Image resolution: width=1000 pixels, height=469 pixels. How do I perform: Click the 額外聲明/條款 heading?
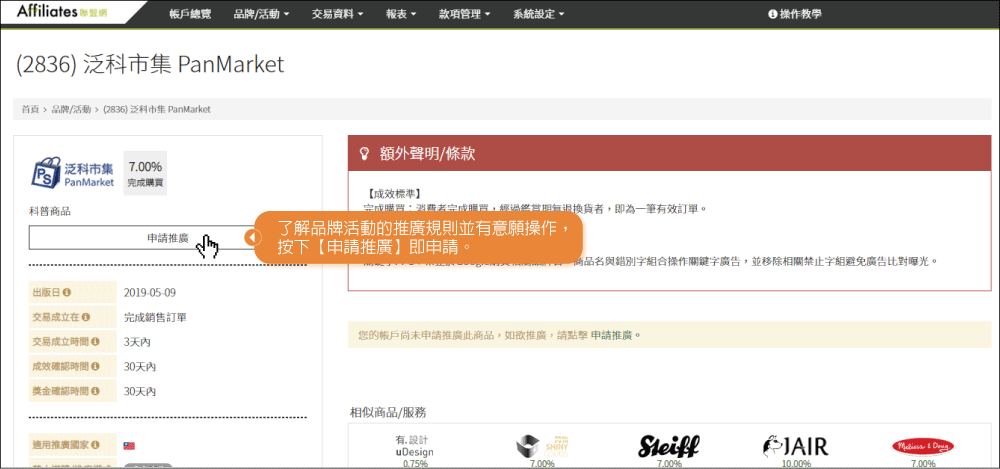tap(427, 153)
